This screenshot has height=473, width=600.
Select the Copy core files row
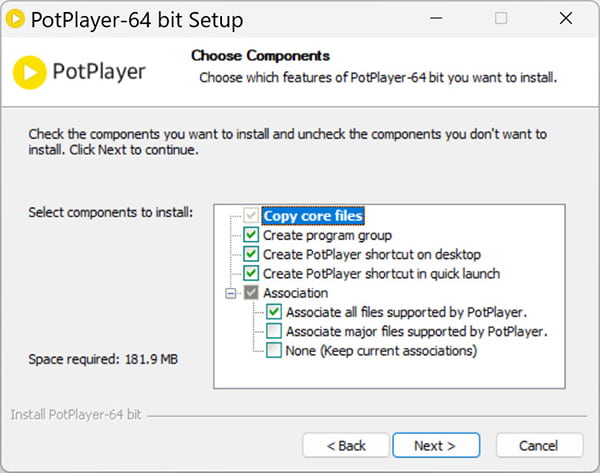[x=313, y=216]
